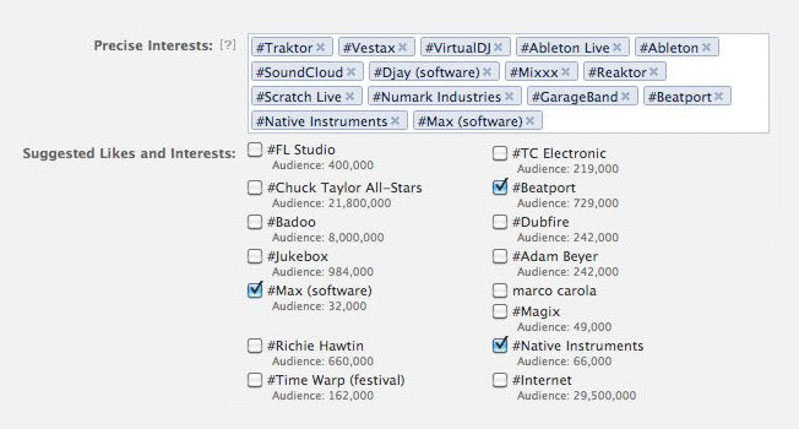Uncheck #Native Instruments suggestion
The image size is (799, 429).
[500, 346]
